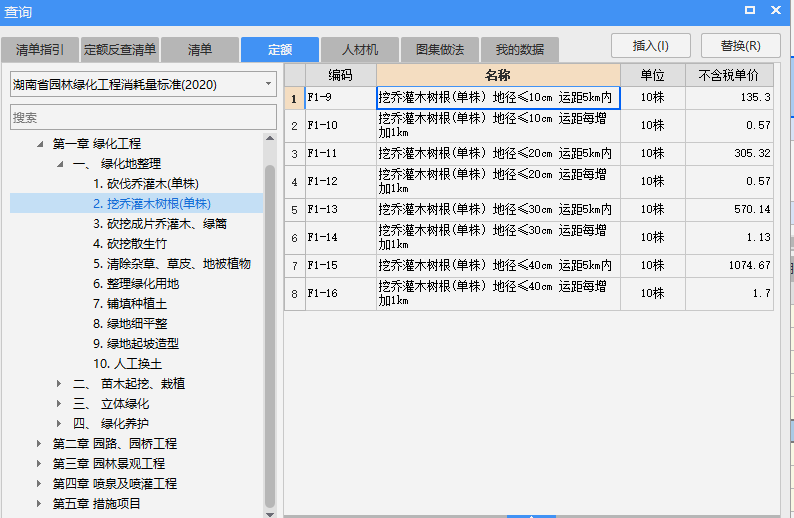This screenshot has width=794, height=518.
Task: Click the 搜索 input field
Action: [x=143, y=117]
